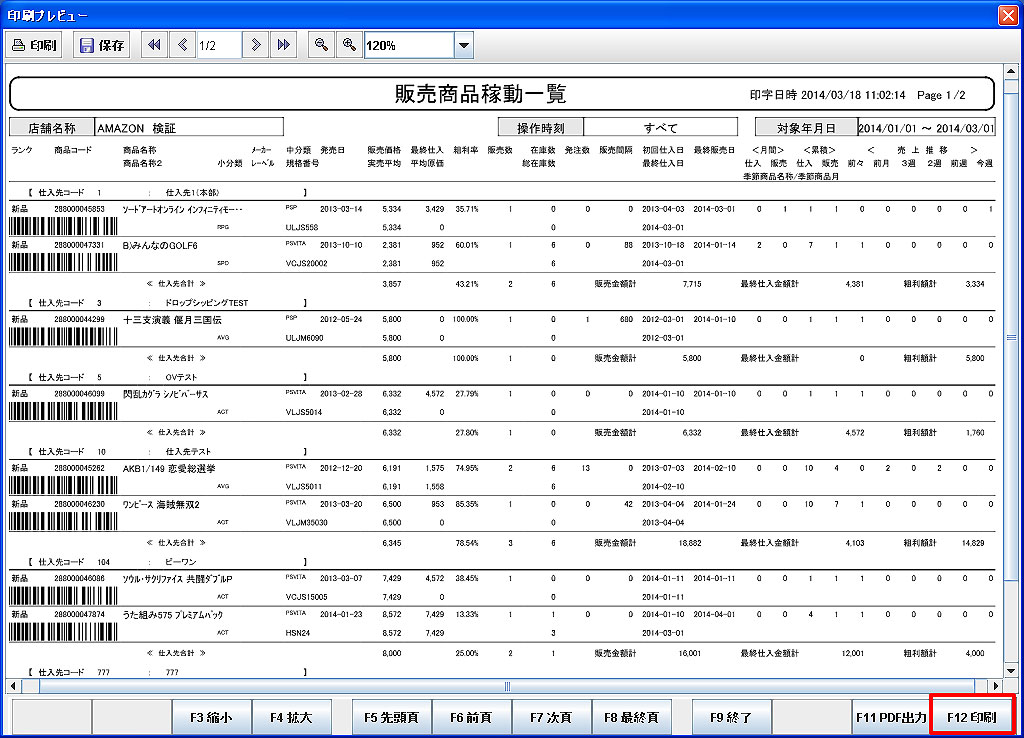Go to next page using right arrow
The height and width of the screenshot is (738, 1024).
coord(256,45)
